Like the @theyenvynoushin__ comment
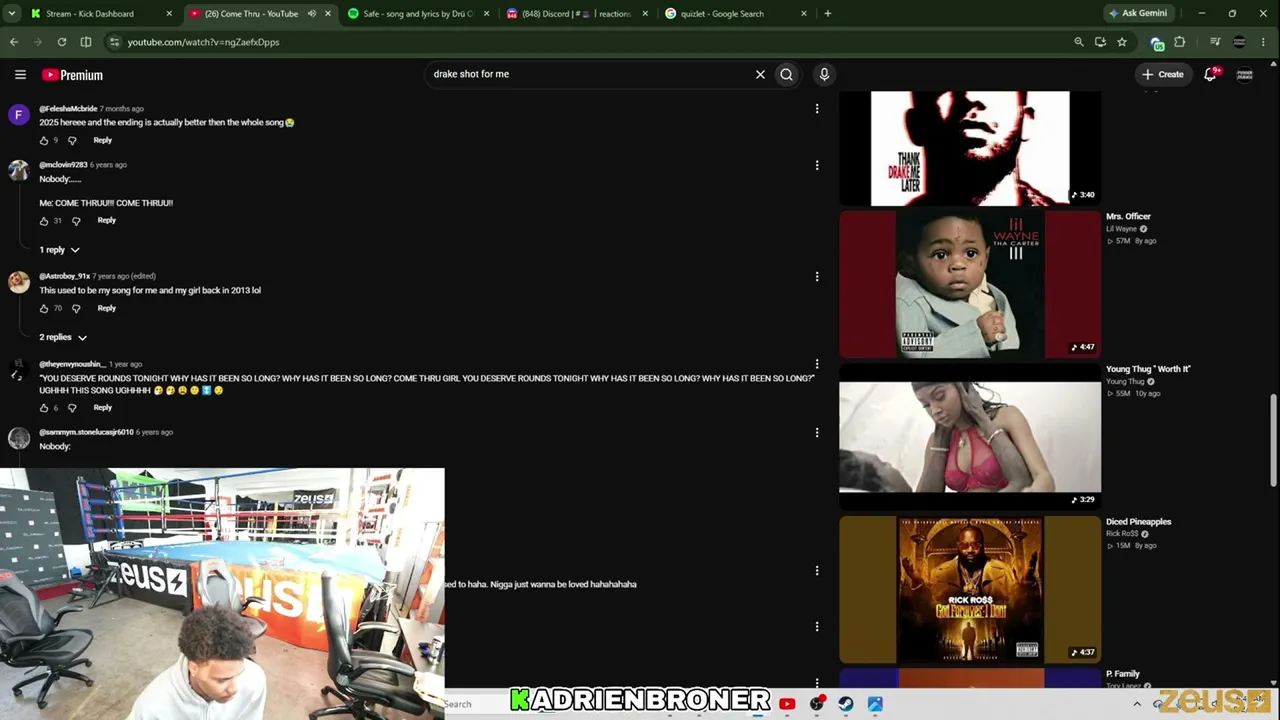The width and height of the screenshot is (1280, 720). [44, 408]
